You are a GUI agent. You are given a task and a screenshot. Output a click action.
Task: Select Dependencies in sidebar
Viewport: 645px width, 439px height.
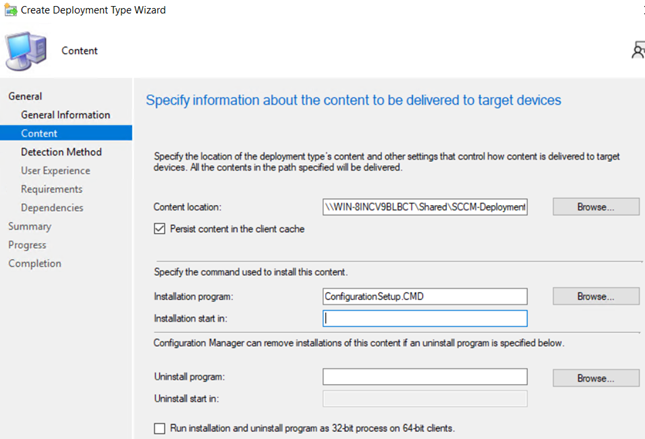52,208
